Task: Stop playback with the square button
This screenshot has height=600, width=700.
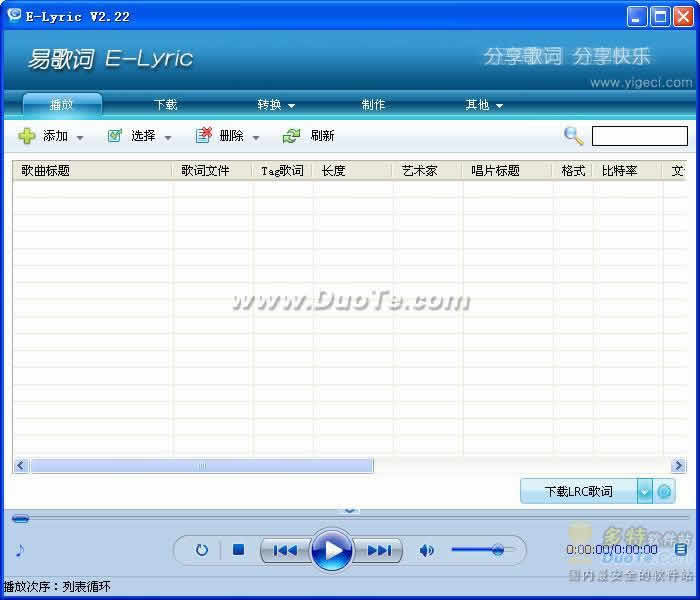Action: point(238,550)
